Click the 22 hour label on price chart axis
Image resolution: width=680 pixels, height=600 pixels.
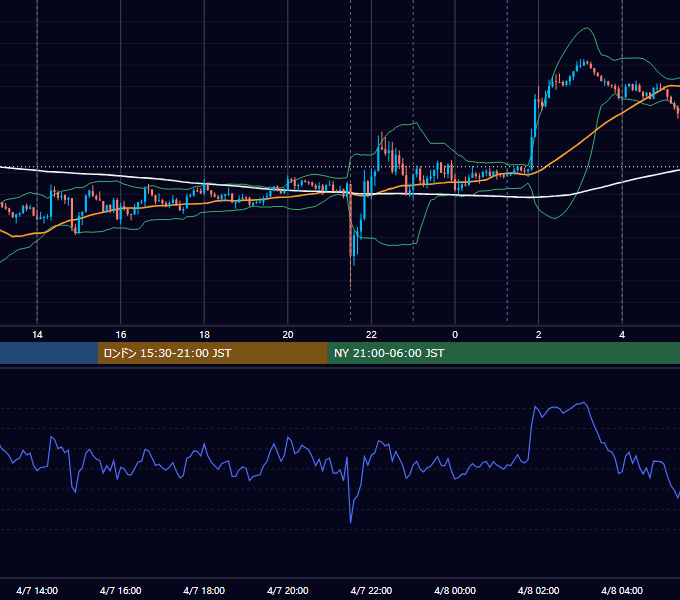pos(371,335)
